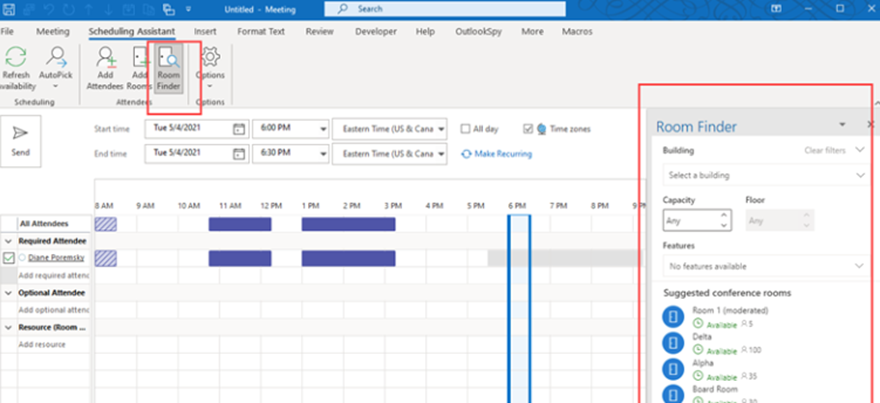Open the No features available dropdown
Viewport: 880px width, 403px height.
click(766, 266)
